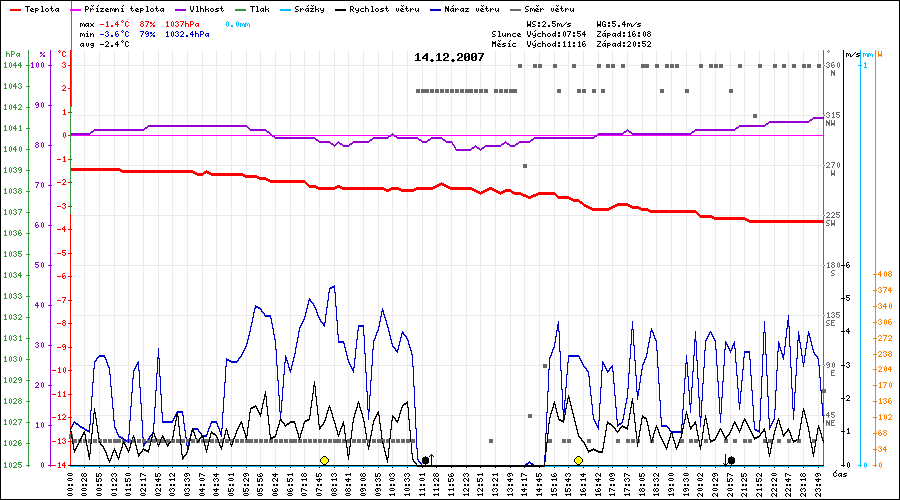Click the 11:01 time axis label
This screenshot has height=500, width=900.
point(422,485)
